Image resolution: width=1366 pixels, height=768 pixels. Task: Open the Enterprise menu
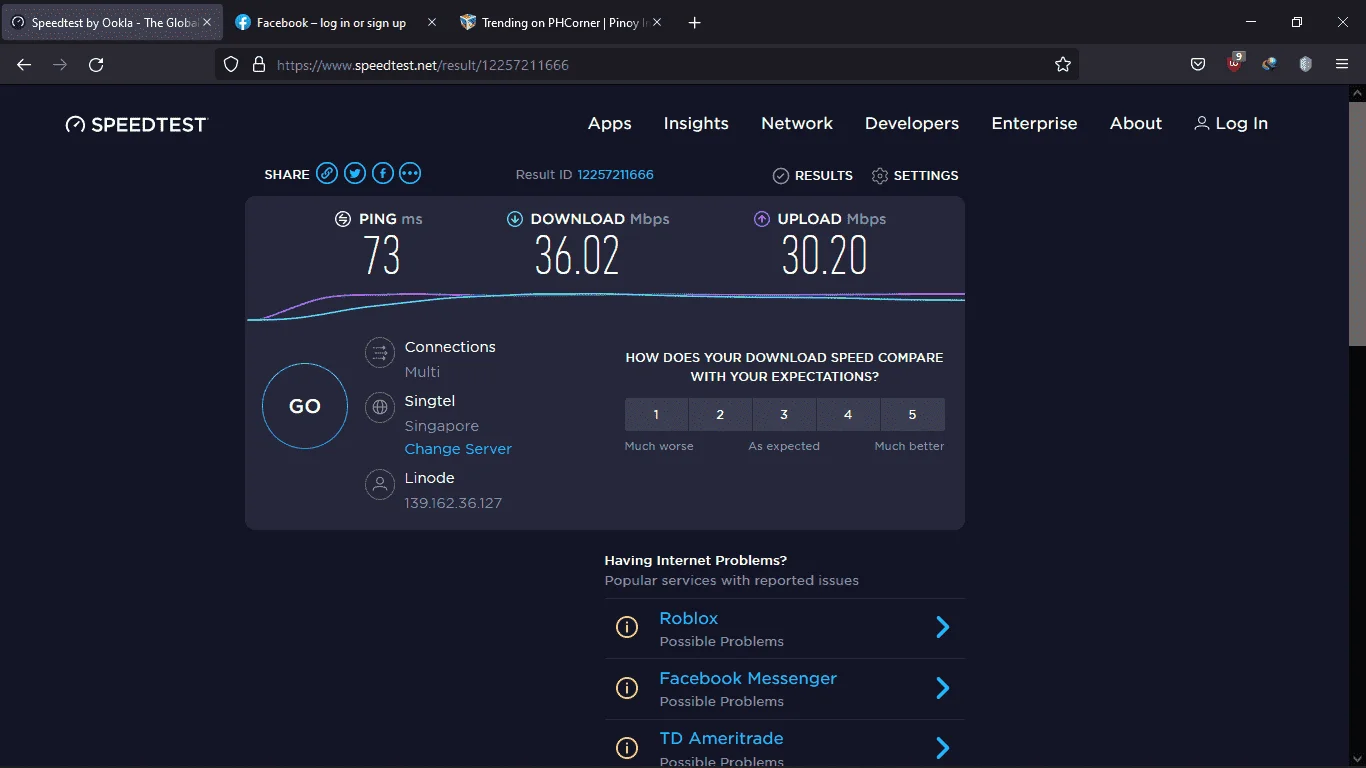(1034, 124)
